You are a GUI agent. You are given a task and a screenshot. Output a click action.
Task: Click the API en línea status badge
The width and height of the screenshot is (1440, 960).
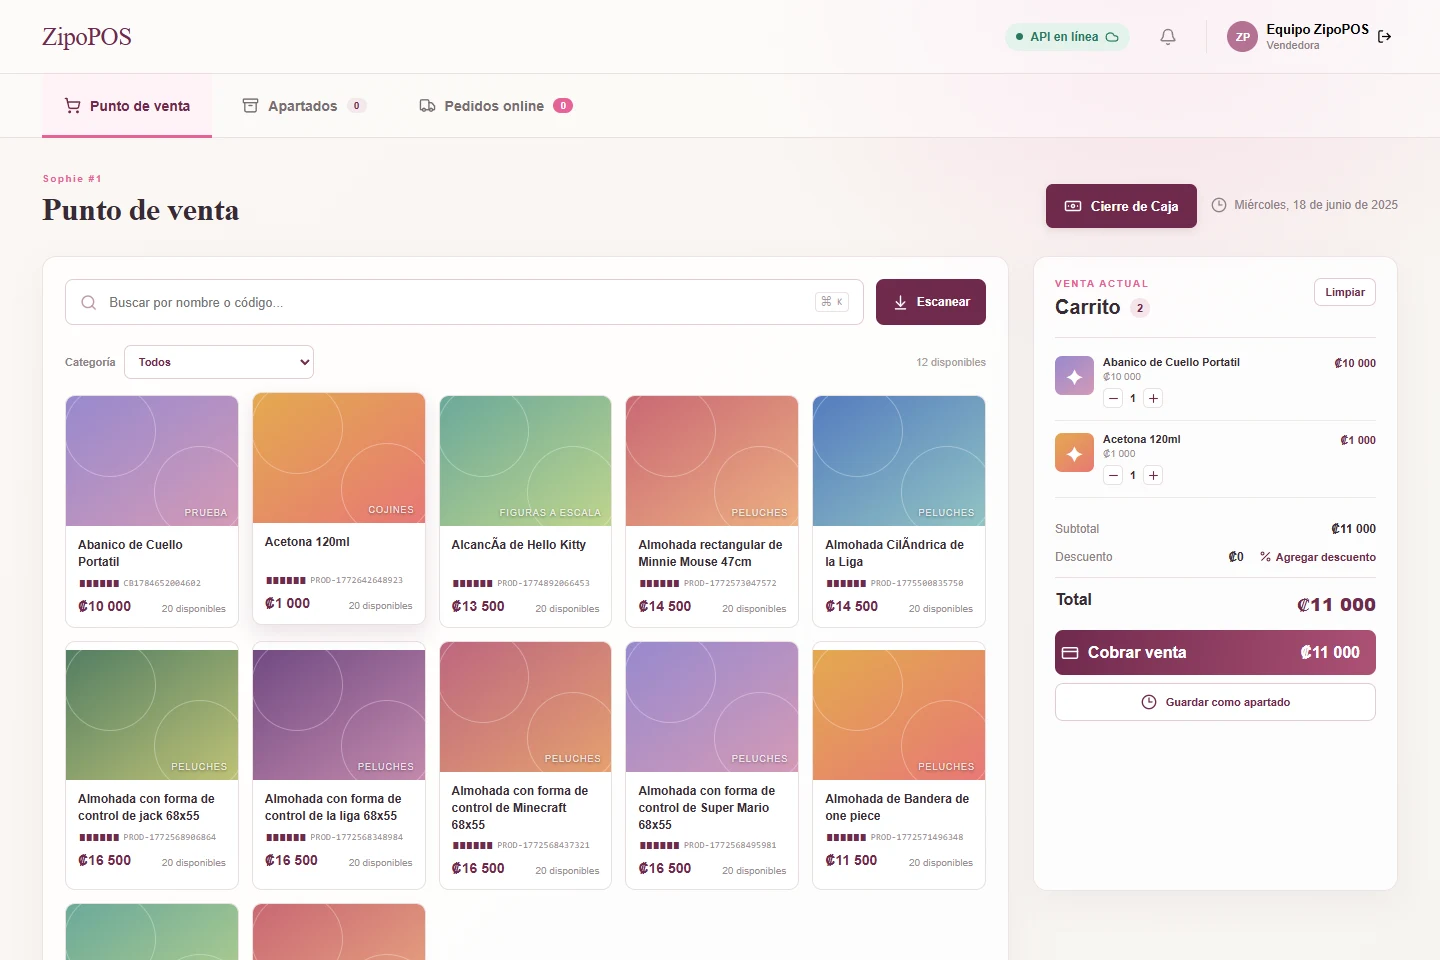point(1067,37)
